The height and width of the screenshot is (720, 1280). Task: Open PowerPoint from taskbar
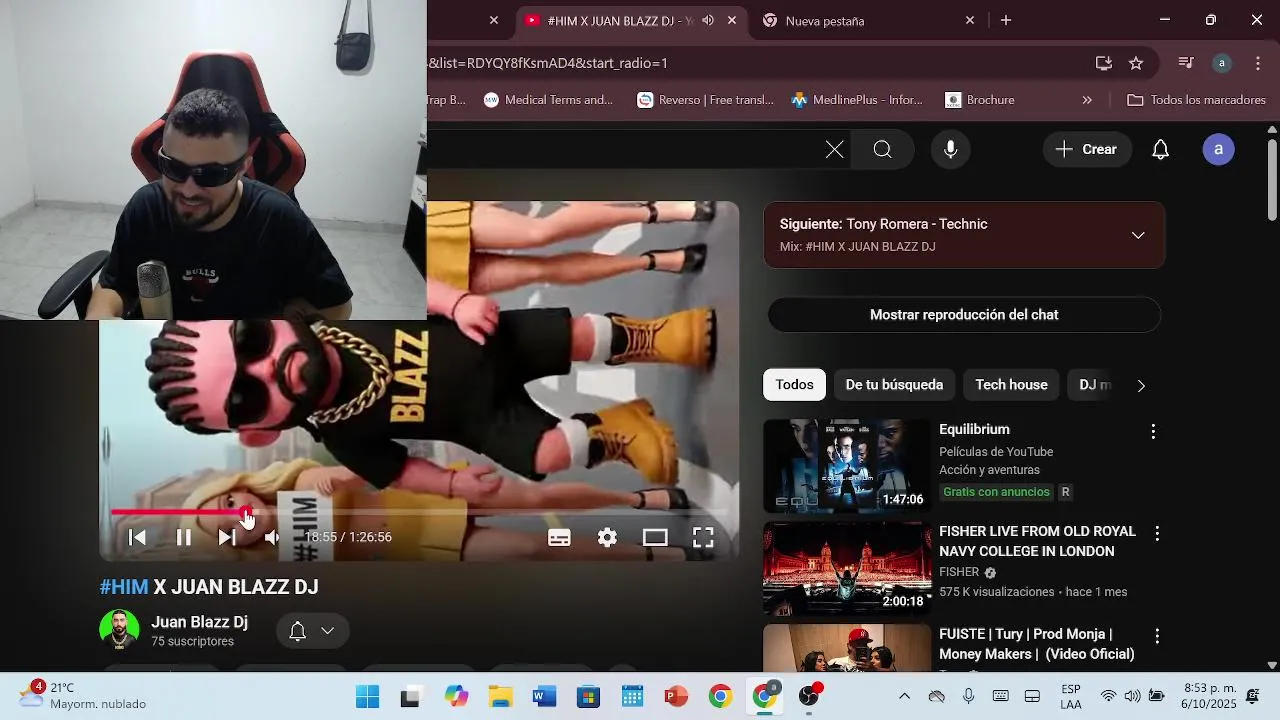pyautogui.click(x=676, y=696)
